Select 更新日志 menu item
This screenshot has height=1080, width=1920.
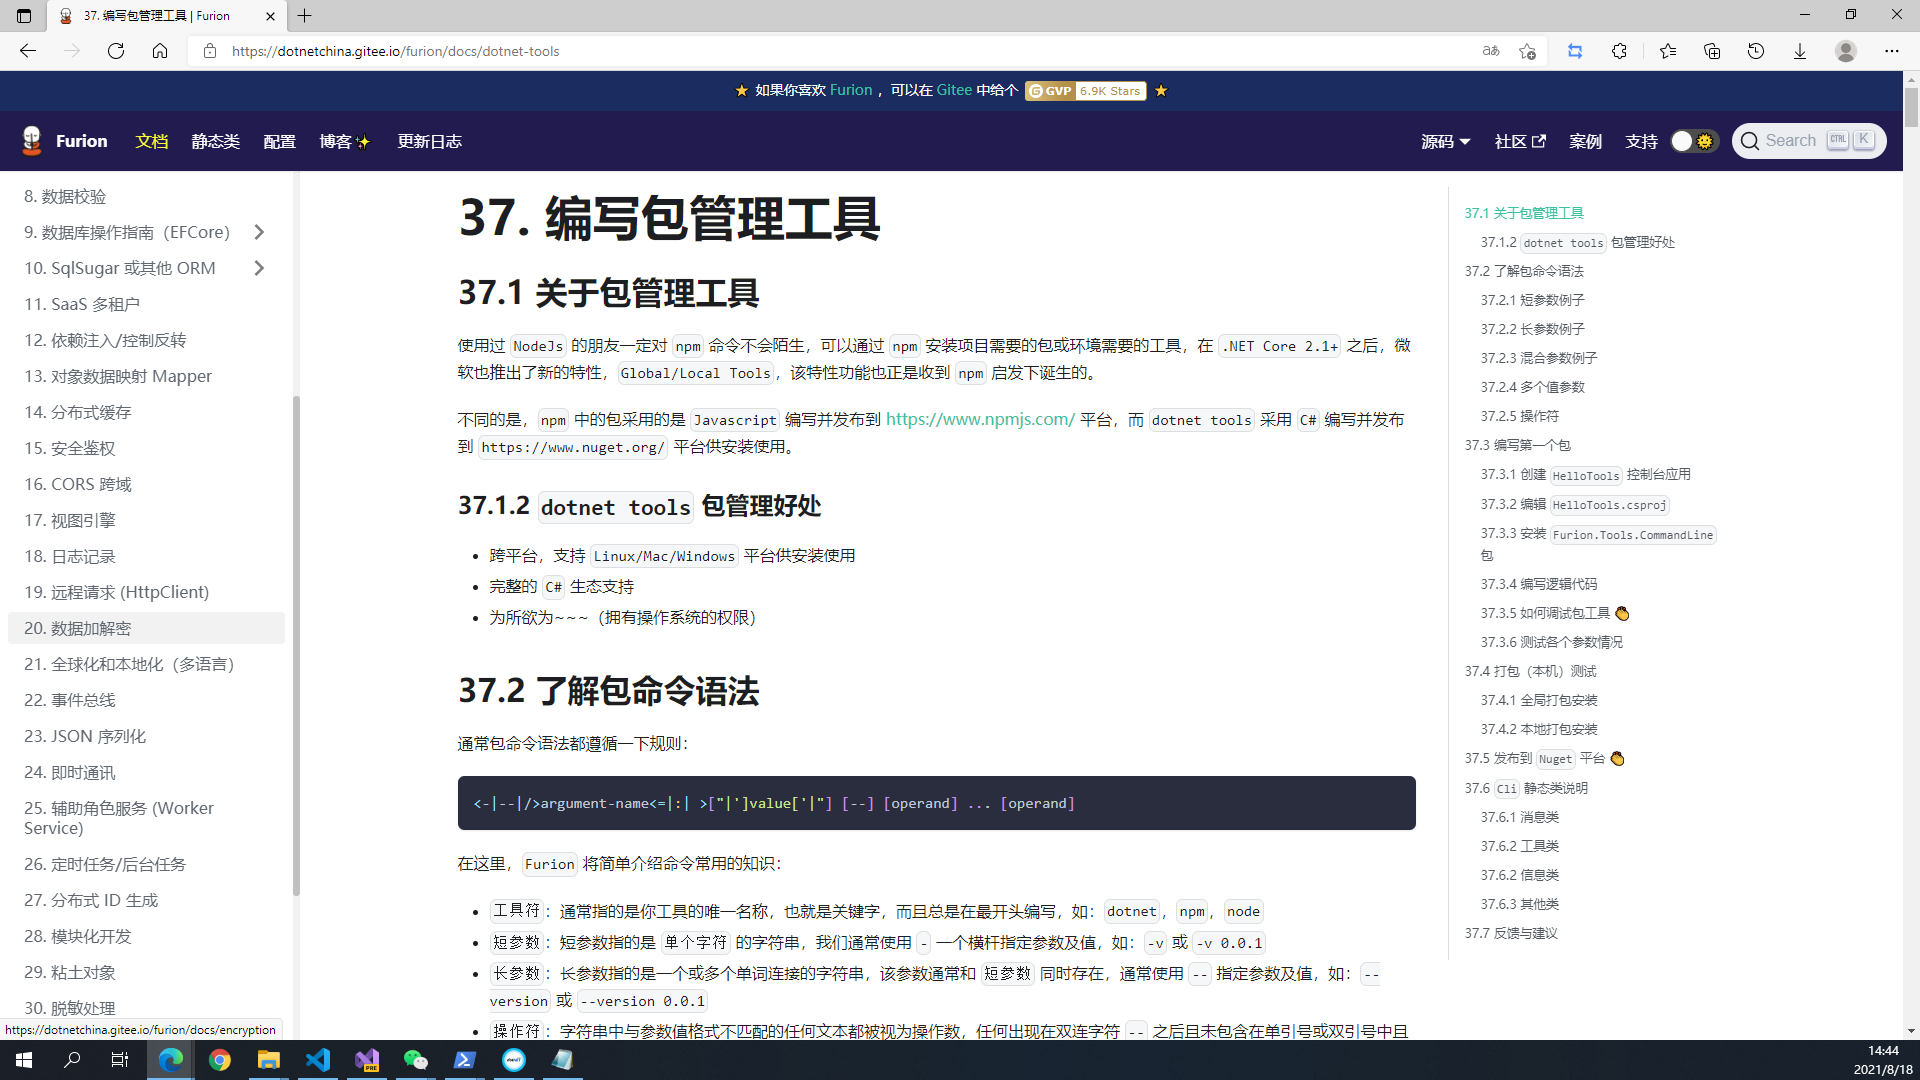[x=430, y=141]
